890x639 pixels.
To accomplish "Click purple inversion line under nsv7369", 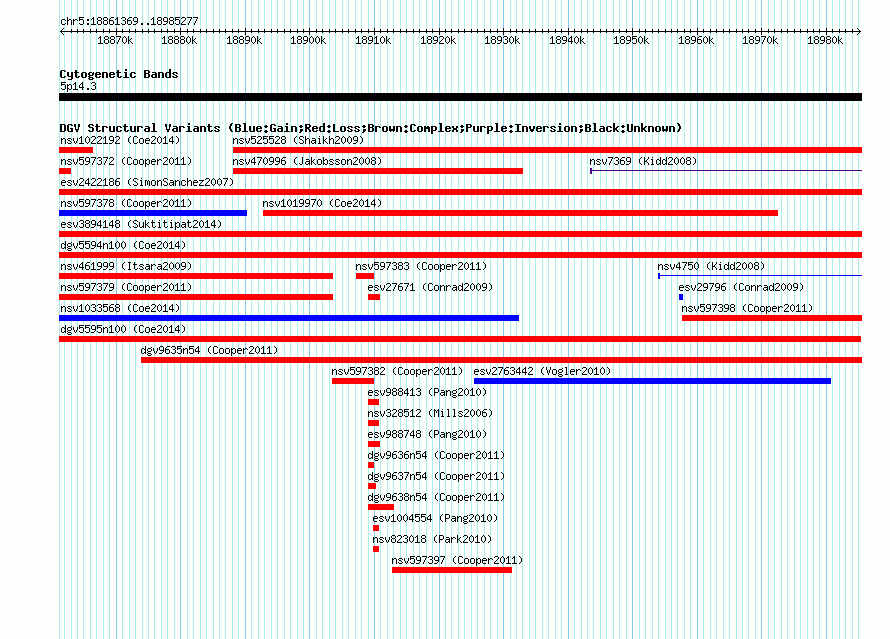I will coord(726,171).
